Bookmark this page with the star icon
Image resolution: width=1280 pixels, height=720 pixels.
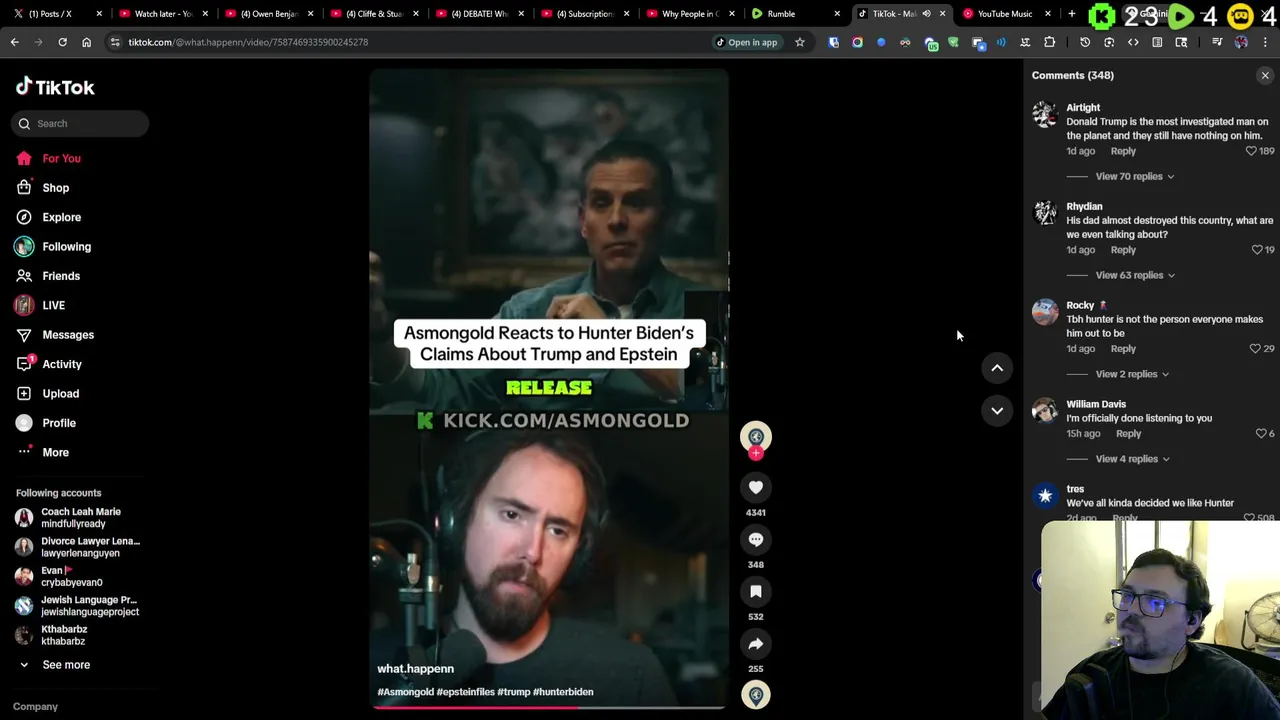(800, 42)
